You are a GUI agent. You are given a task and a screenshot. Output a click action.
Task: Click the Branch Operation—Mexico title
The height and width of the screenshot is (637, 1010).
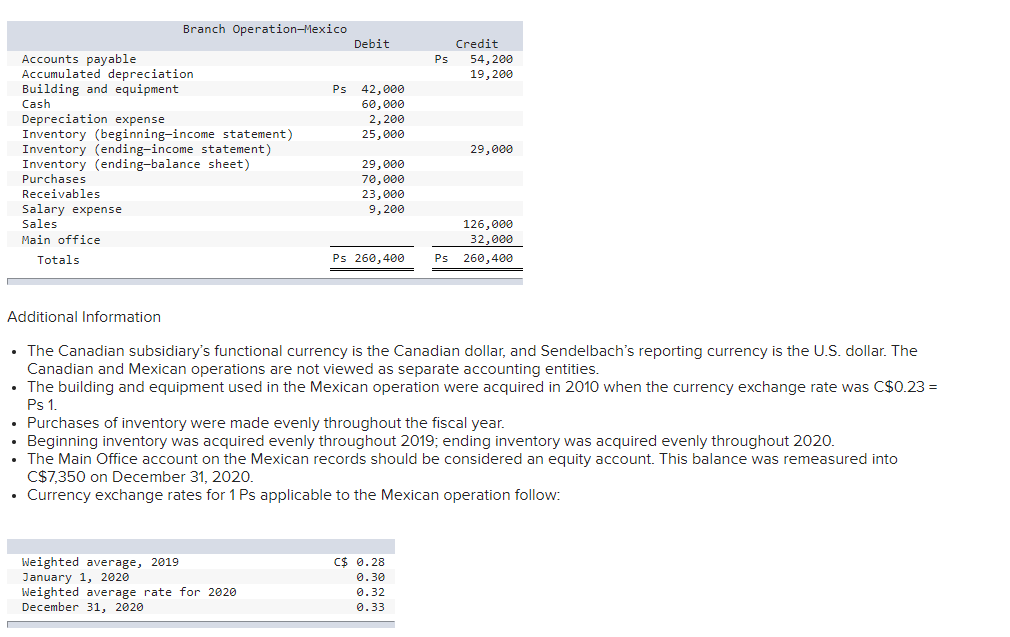pos(265,28)
